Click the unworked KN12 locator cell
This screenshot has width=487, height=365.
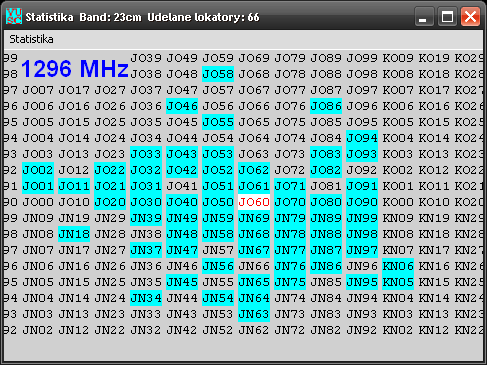[x=434, y=330]
